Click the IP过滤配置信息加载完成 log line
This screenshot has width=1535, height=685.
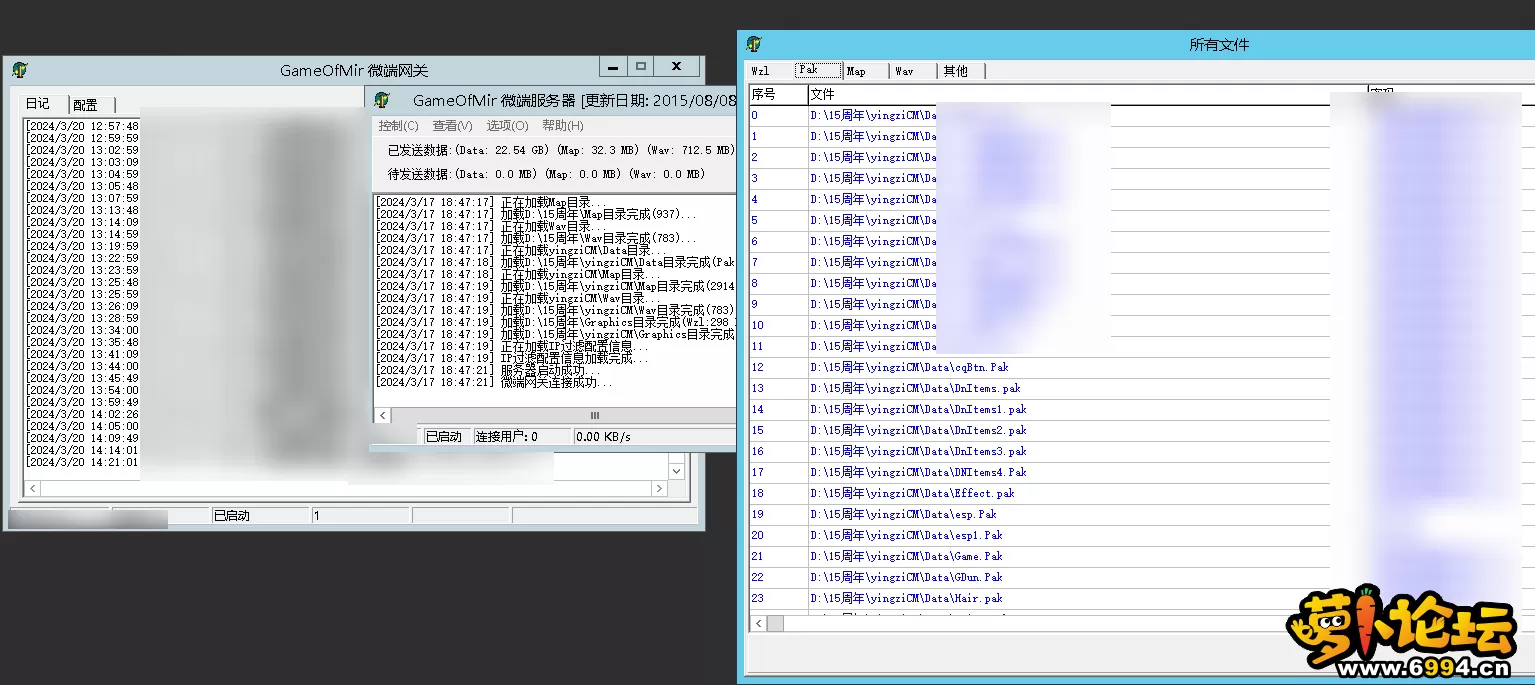pyautogui.click(x=512, y=358)
